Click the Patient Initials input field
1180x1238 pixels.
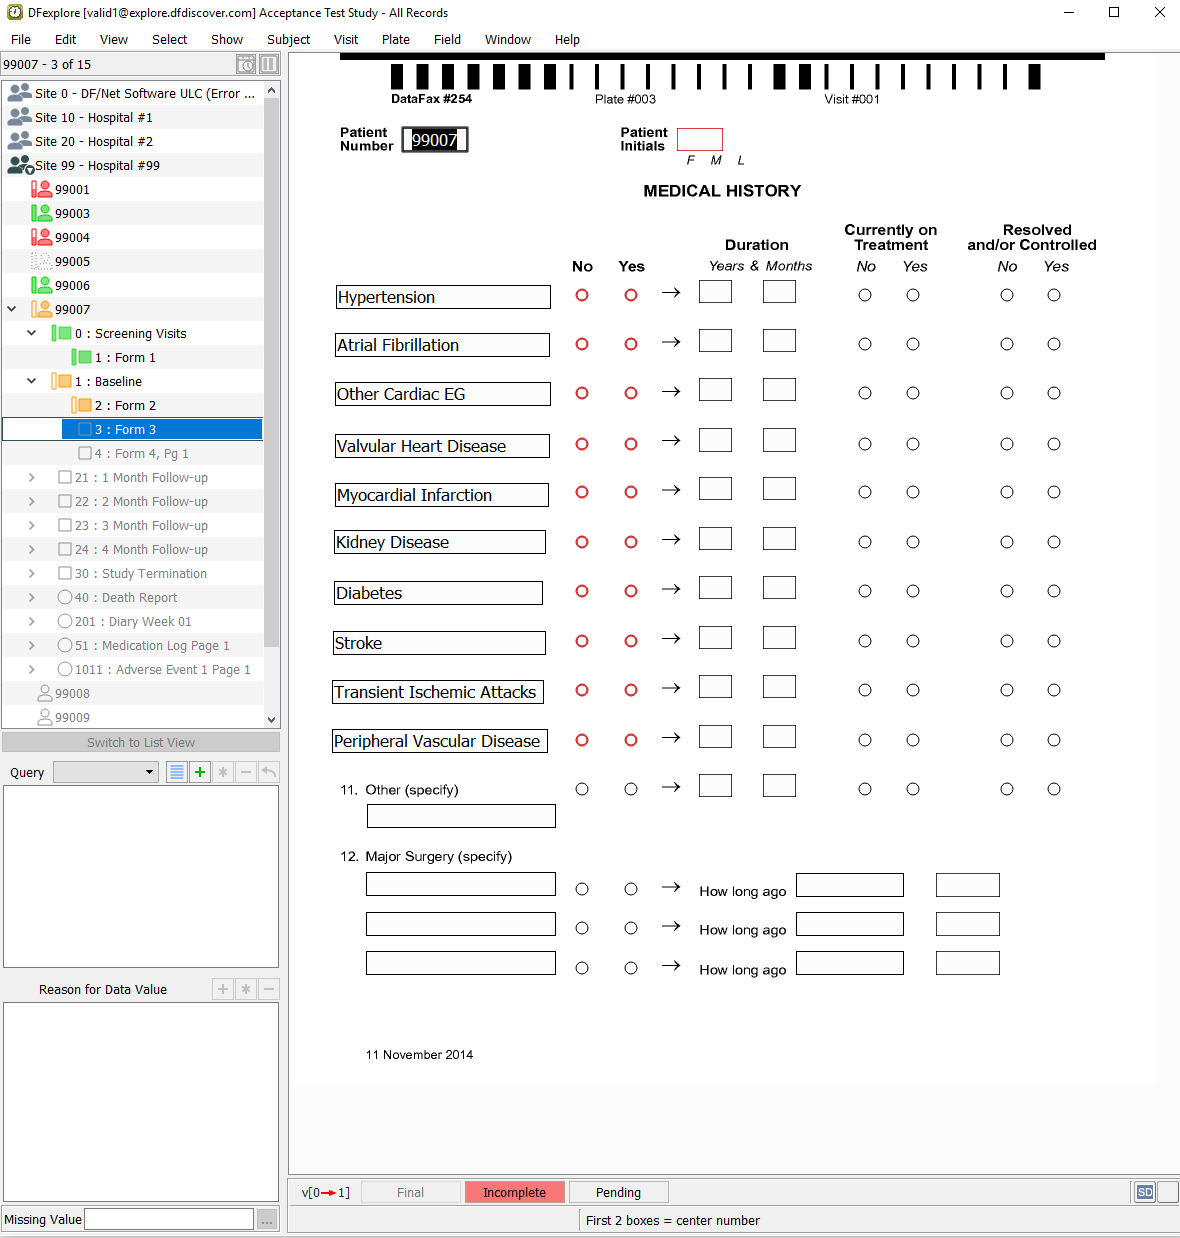[700, 139]
